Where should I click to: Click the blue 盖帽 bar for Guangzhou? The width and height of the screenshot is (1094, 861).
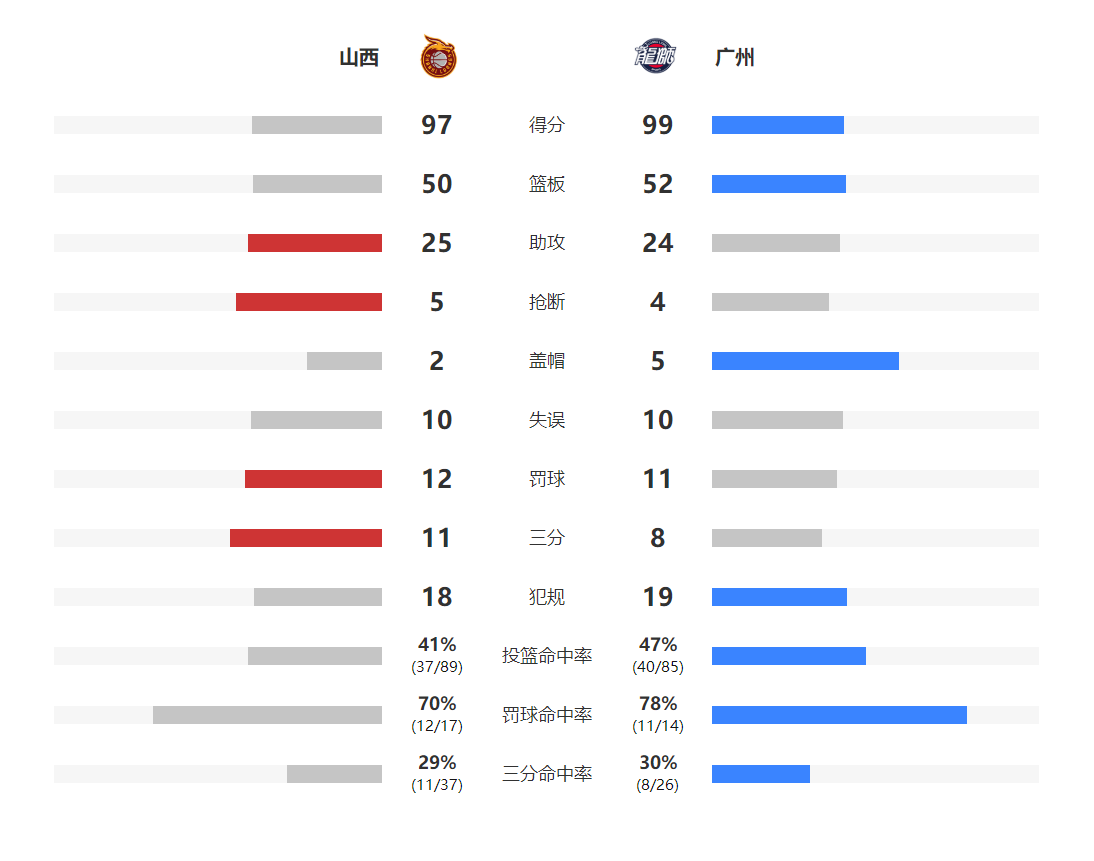tap(805, 361)
